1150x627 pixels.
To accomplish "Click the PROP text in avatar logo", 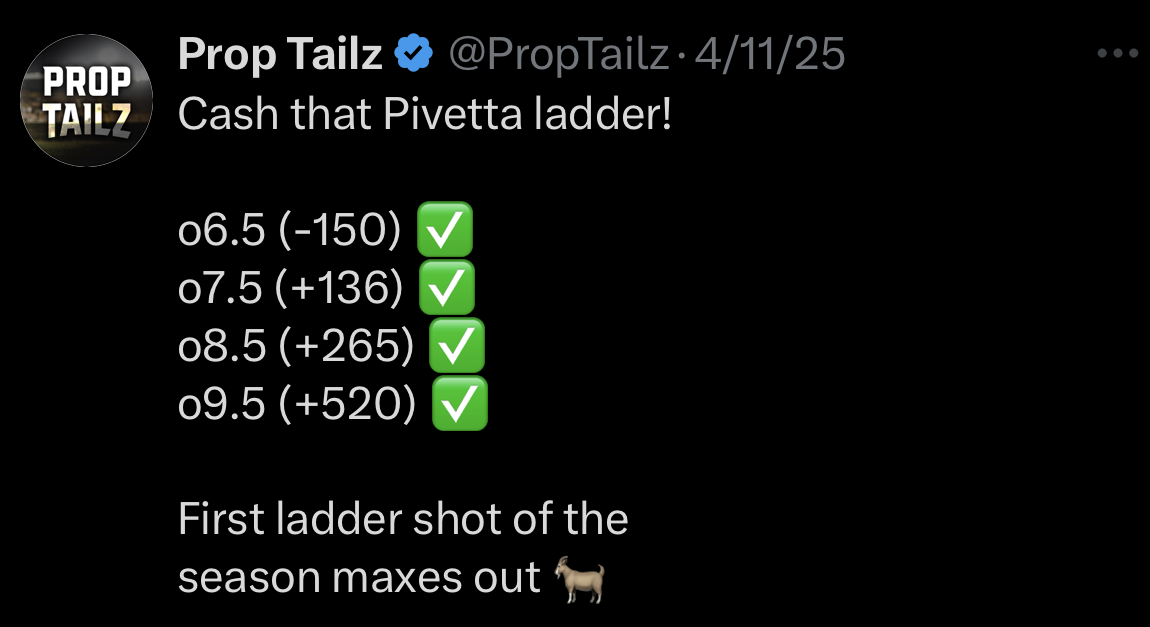I will 87,81.
